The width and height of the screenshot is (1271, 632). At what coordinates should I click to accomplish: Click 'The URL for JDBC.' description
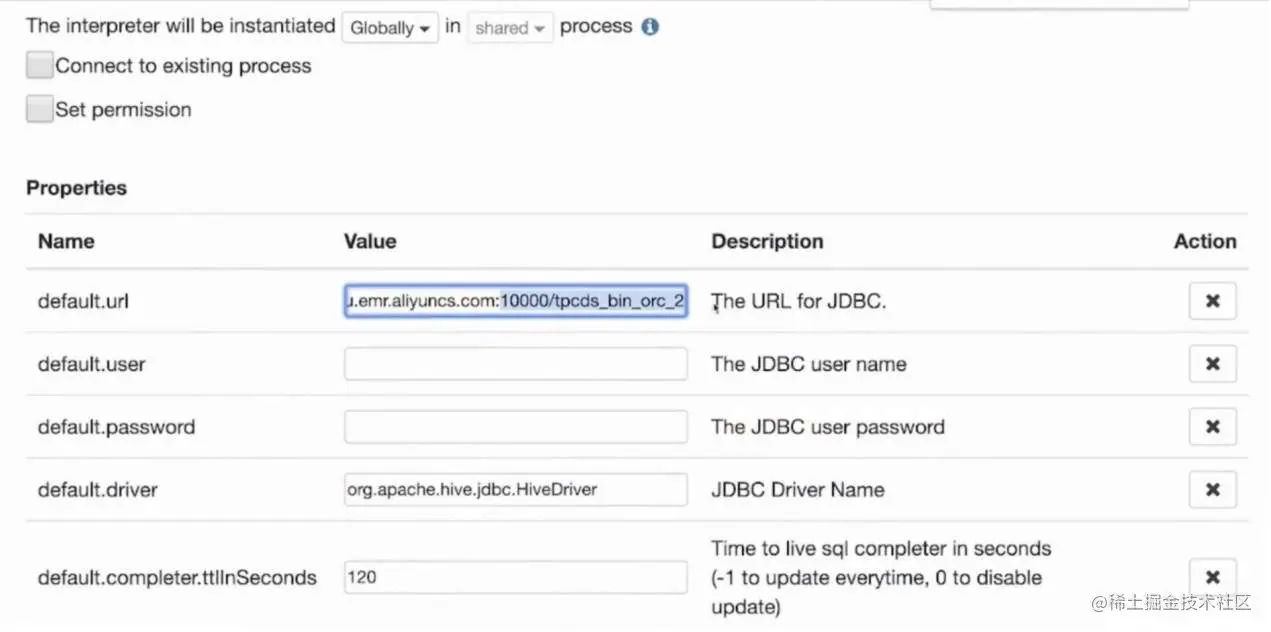(798, 301)
